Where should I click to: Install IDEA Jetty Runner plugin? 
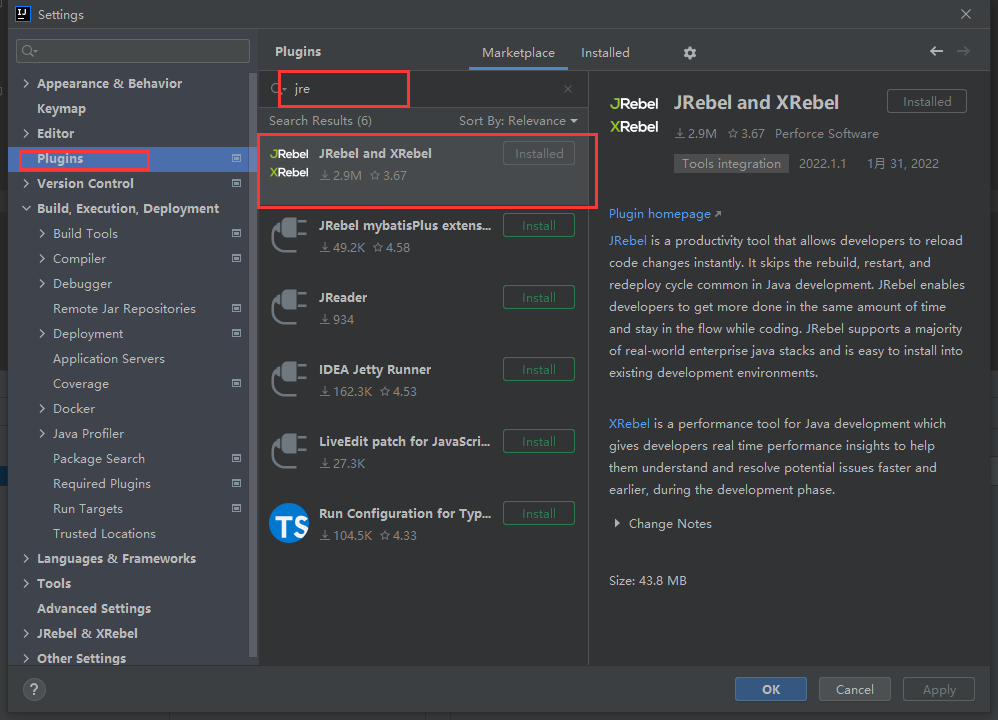tap(538, 369)
